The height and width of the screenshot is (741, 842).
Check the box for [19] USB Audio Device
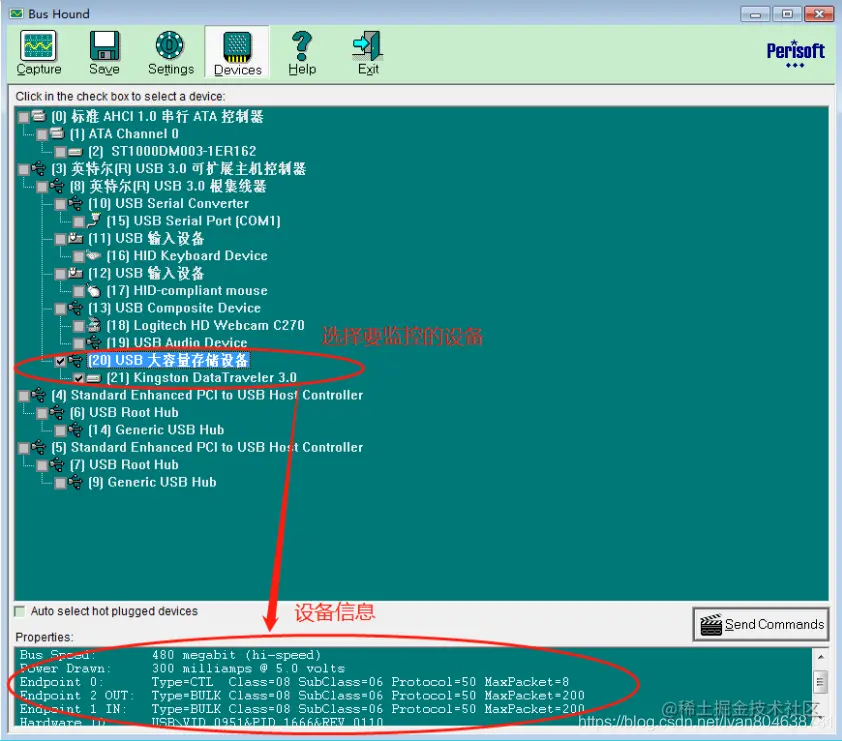[79, 343]
